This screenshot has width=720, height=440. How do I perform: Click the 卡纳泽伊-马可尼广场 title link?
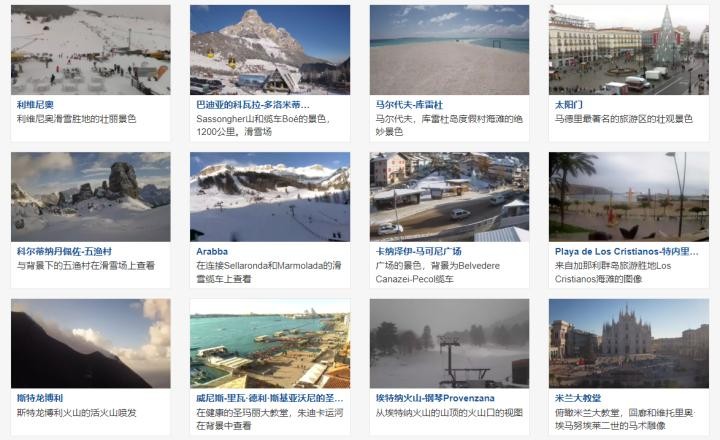(x=418, y=251)
